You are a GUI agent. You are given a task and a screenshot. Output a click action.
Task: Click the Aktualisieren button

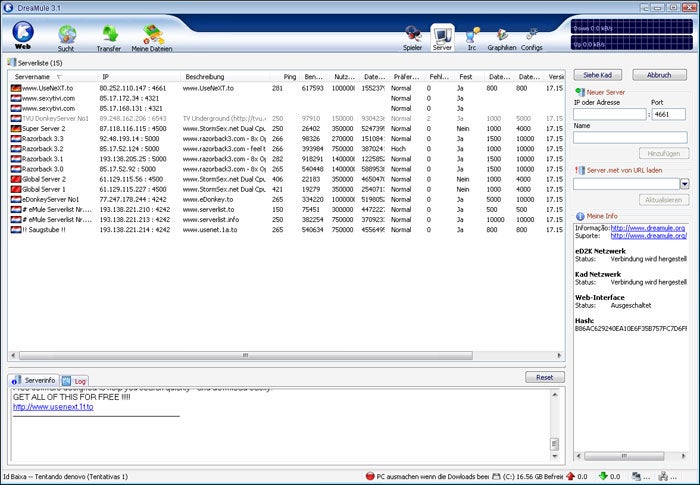coord(664,200)
